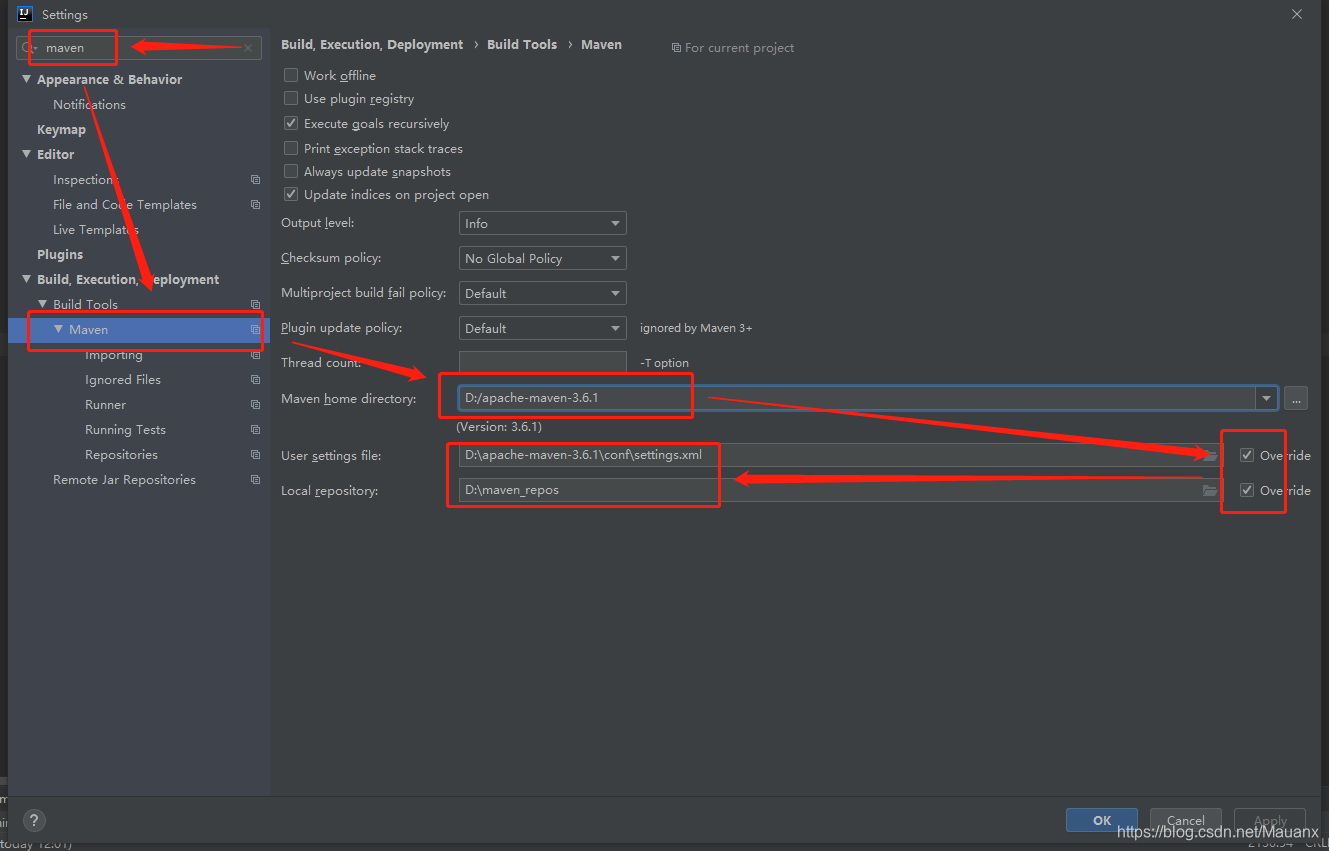
Task: Open the Checksum policy dropdown
Action: [542, 258]
